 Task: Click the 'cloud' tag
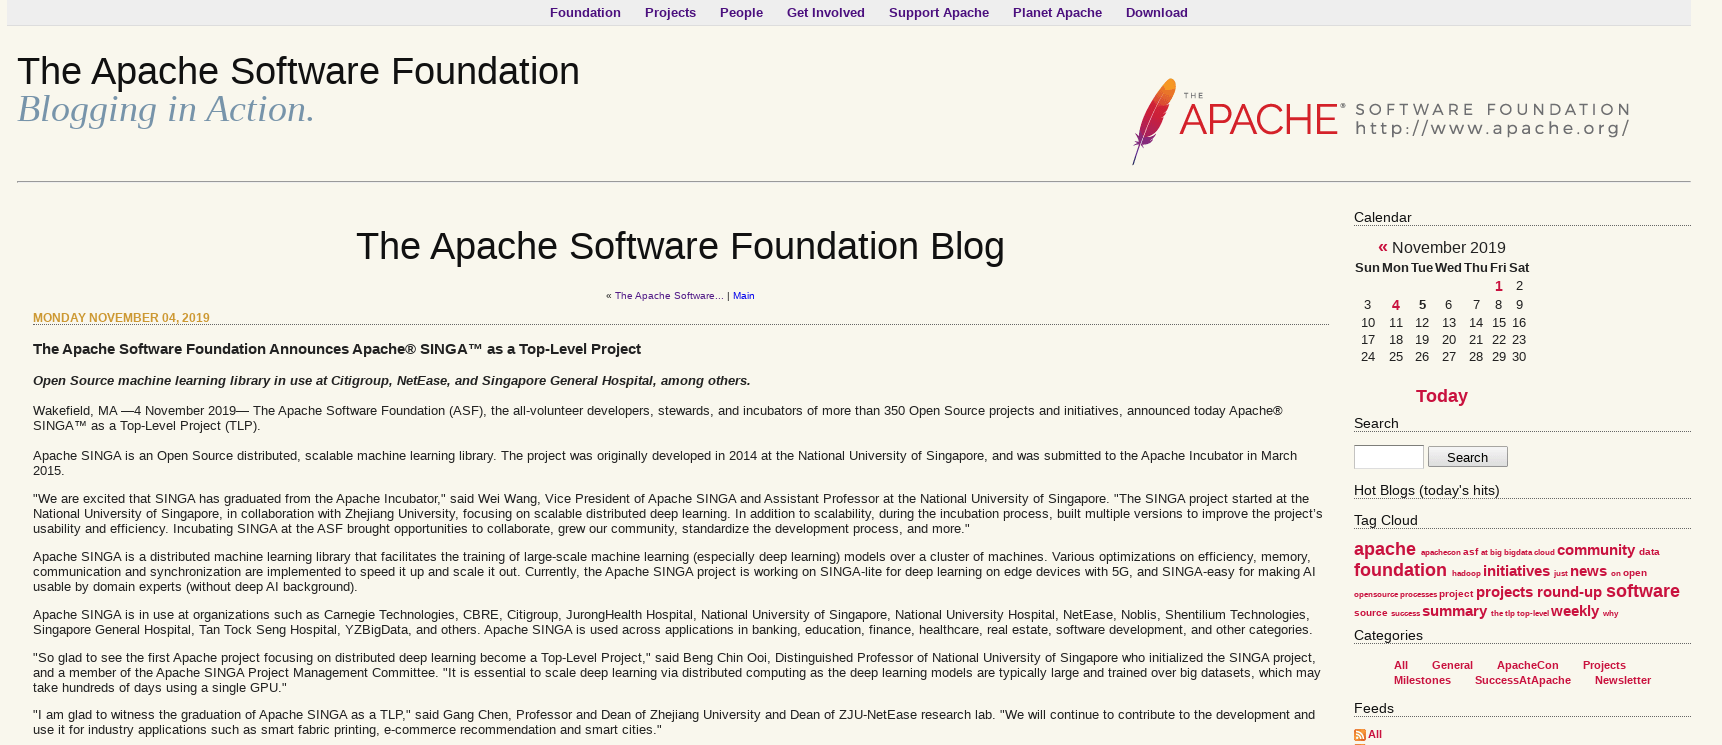pos(1544,553)
